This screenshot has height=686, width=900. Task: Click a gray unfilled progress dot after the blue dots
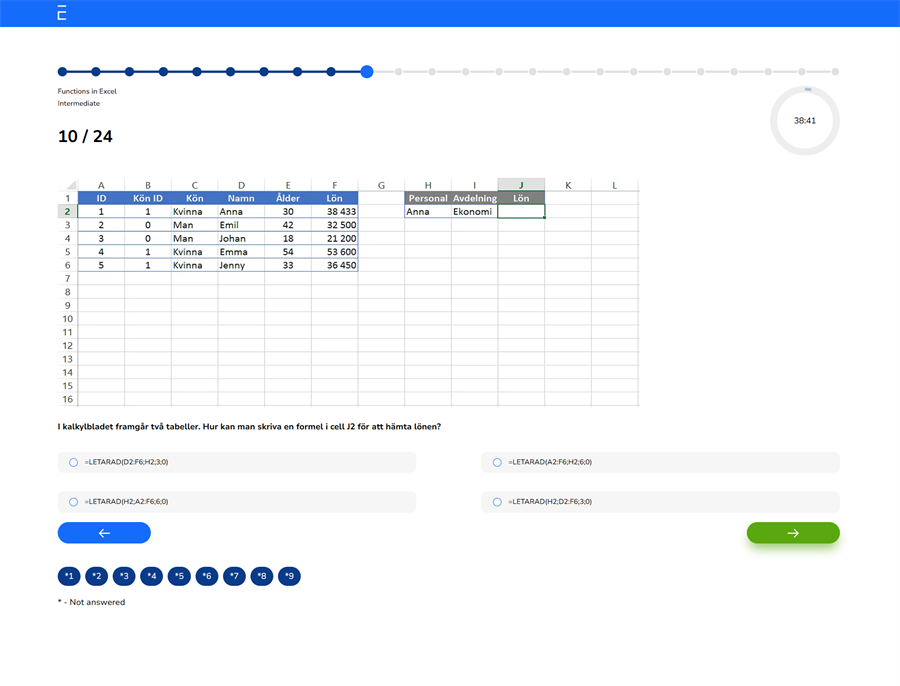(399, 71)
